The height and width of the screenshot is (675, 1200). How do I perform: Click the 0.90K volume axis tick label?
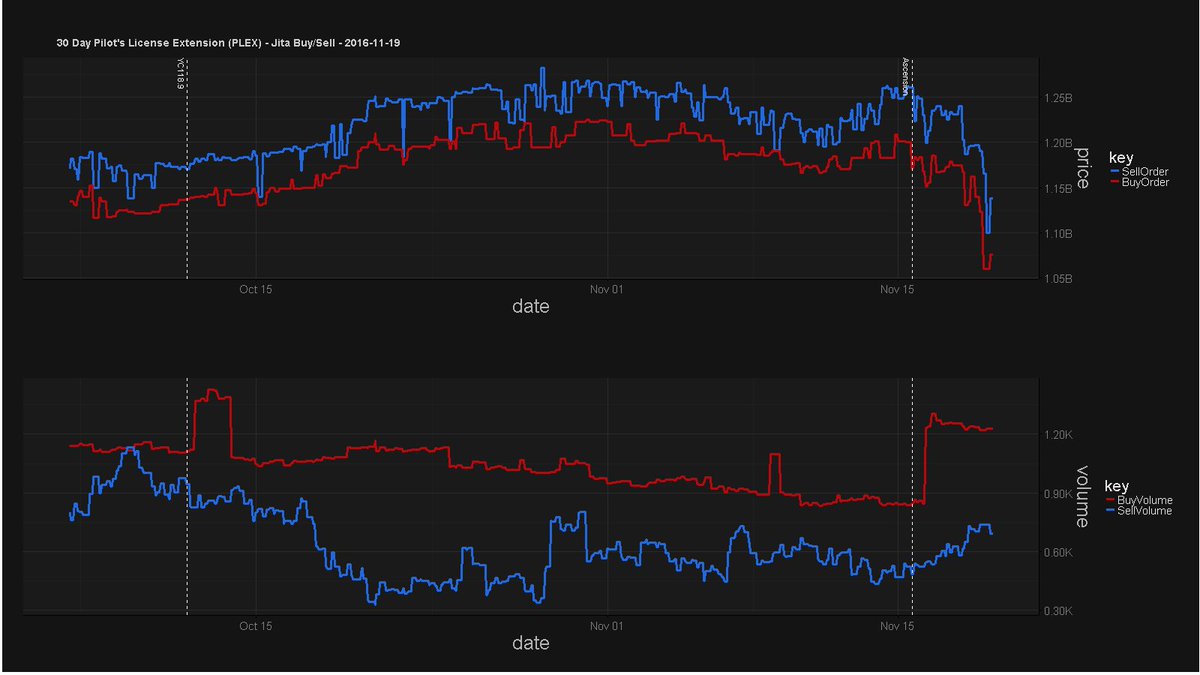(1057, 494)
